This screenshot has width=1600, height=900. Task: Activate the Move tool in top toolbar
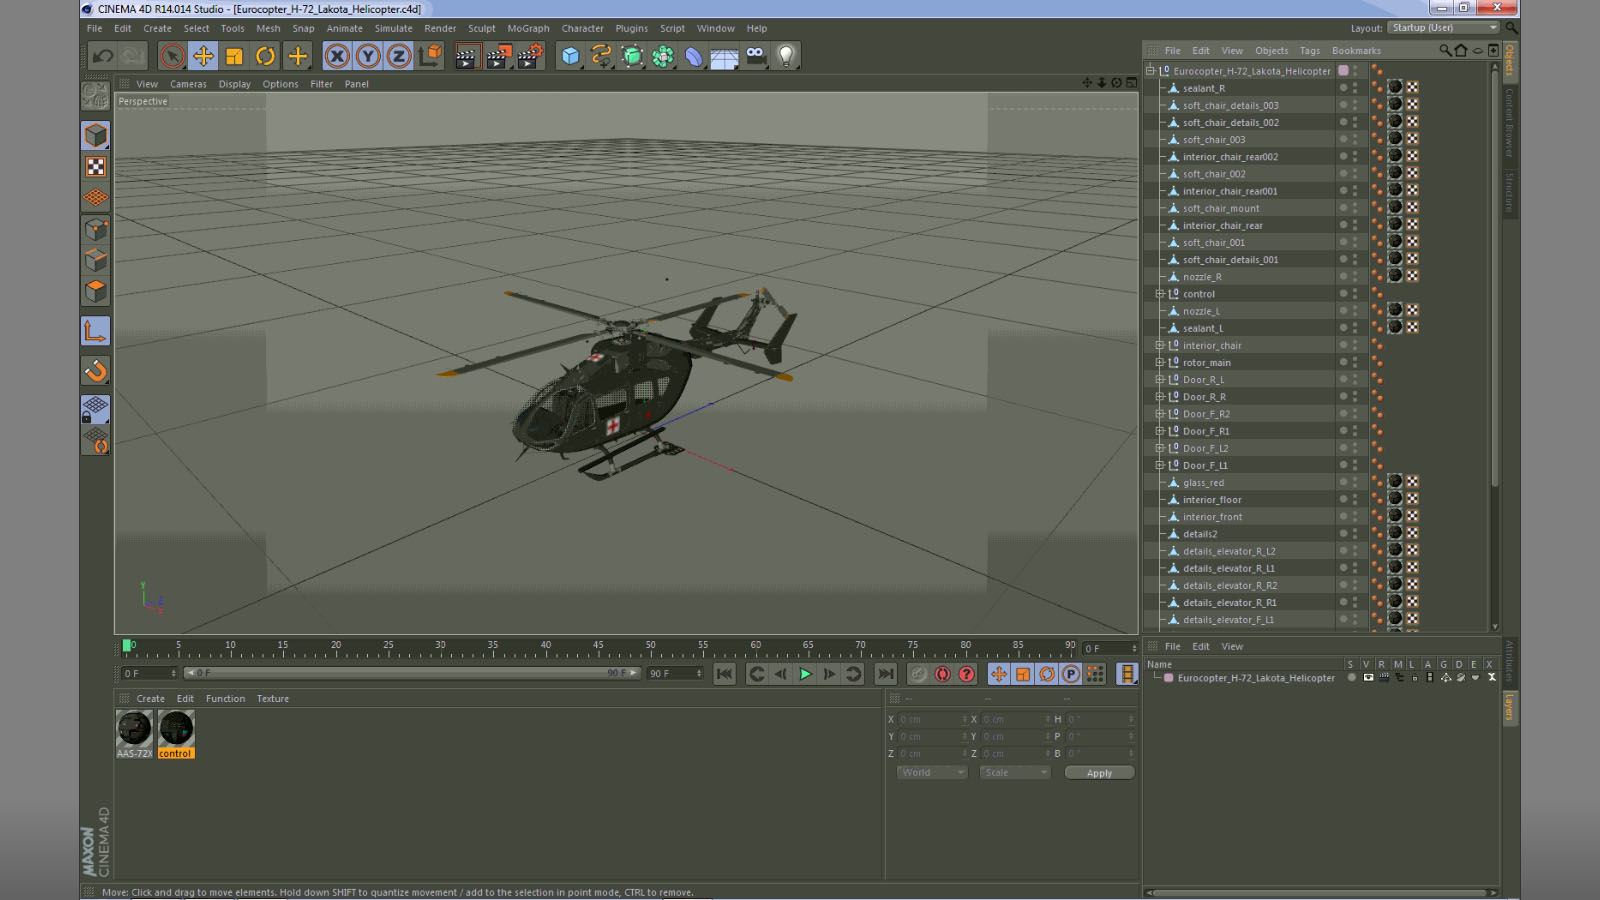203,56
